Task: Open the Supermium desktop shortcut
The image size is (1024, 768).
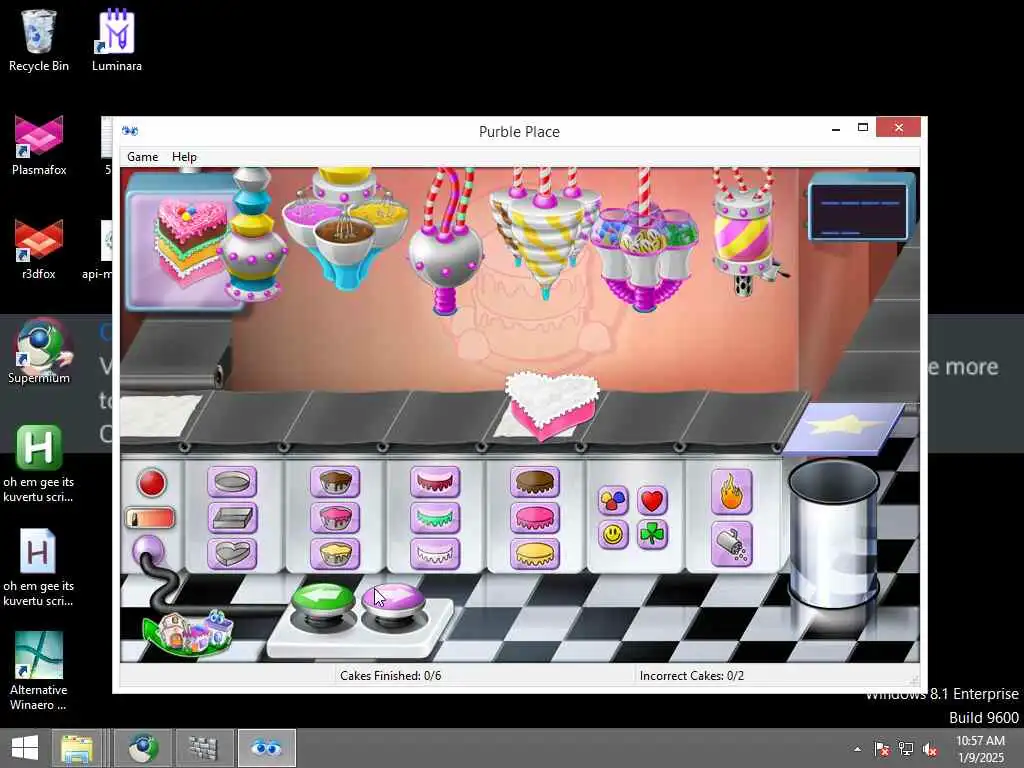Action: (x=39, y=353)
